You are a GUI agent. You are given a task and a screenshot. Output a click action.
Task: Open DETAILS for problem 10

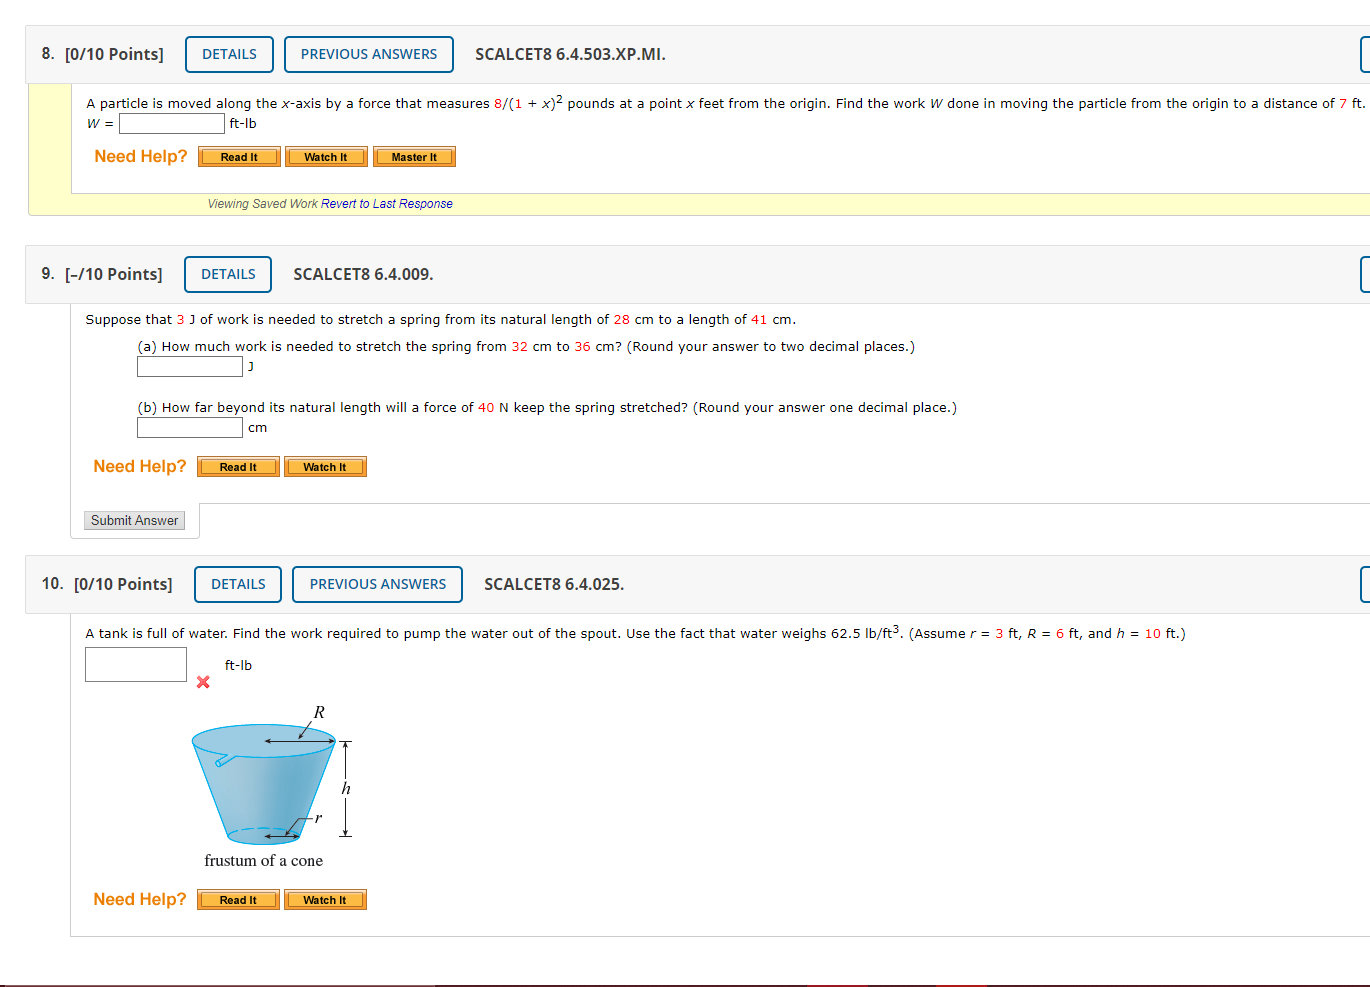click(237, 584)
